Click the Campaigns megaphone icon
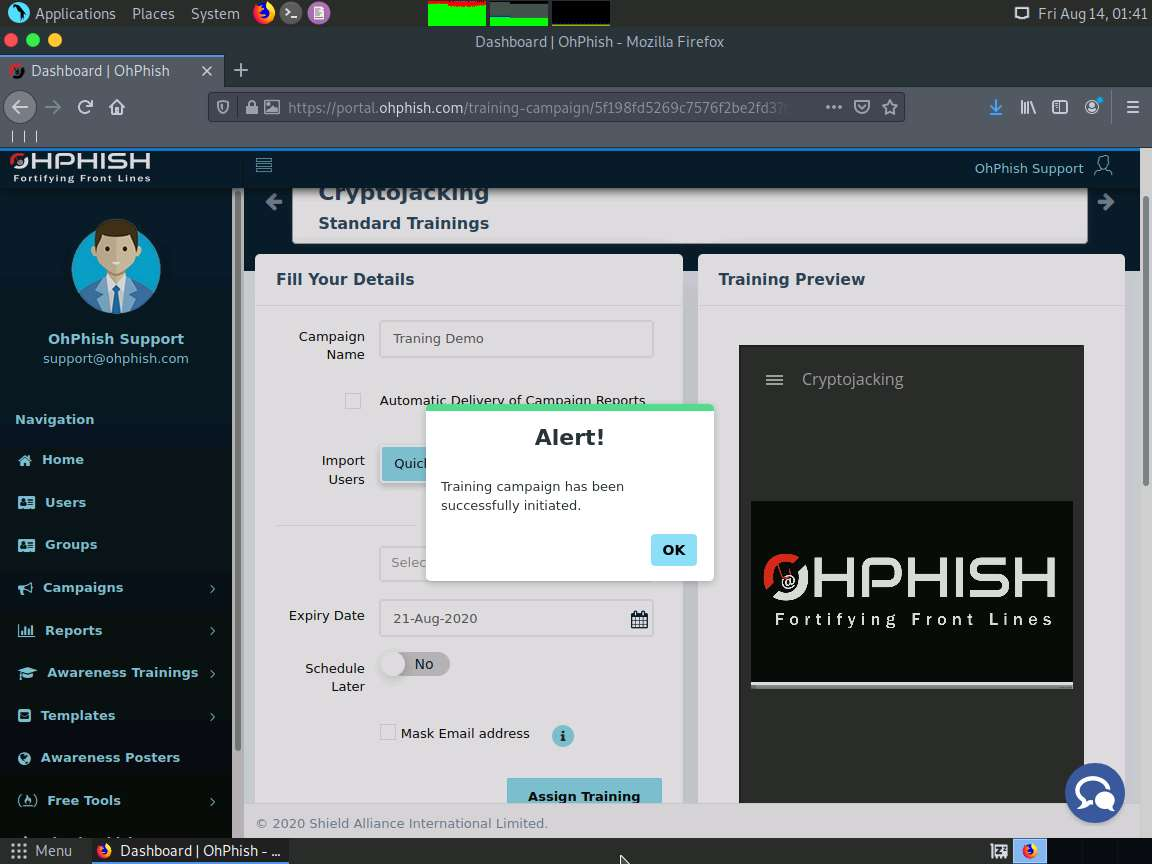 click(25, 588)
